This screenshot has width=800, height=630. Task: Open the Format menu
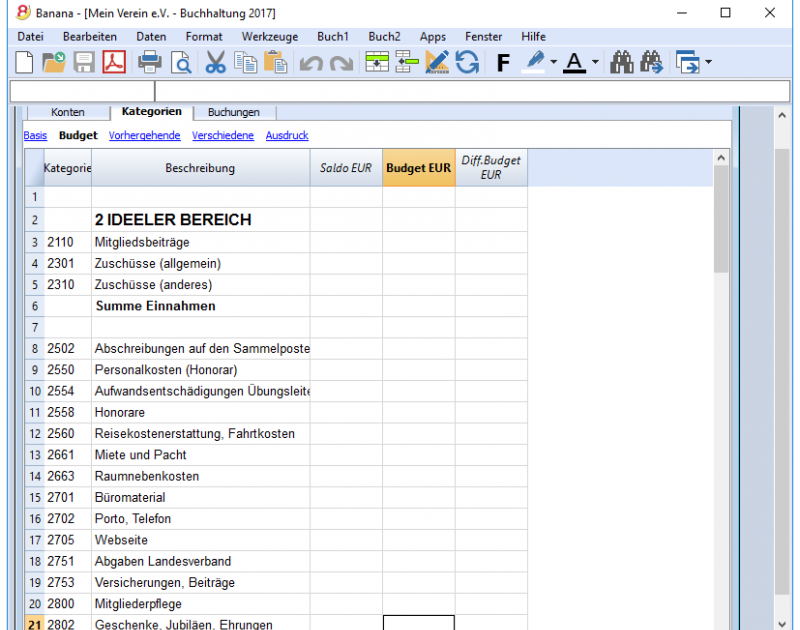(204, 37)
